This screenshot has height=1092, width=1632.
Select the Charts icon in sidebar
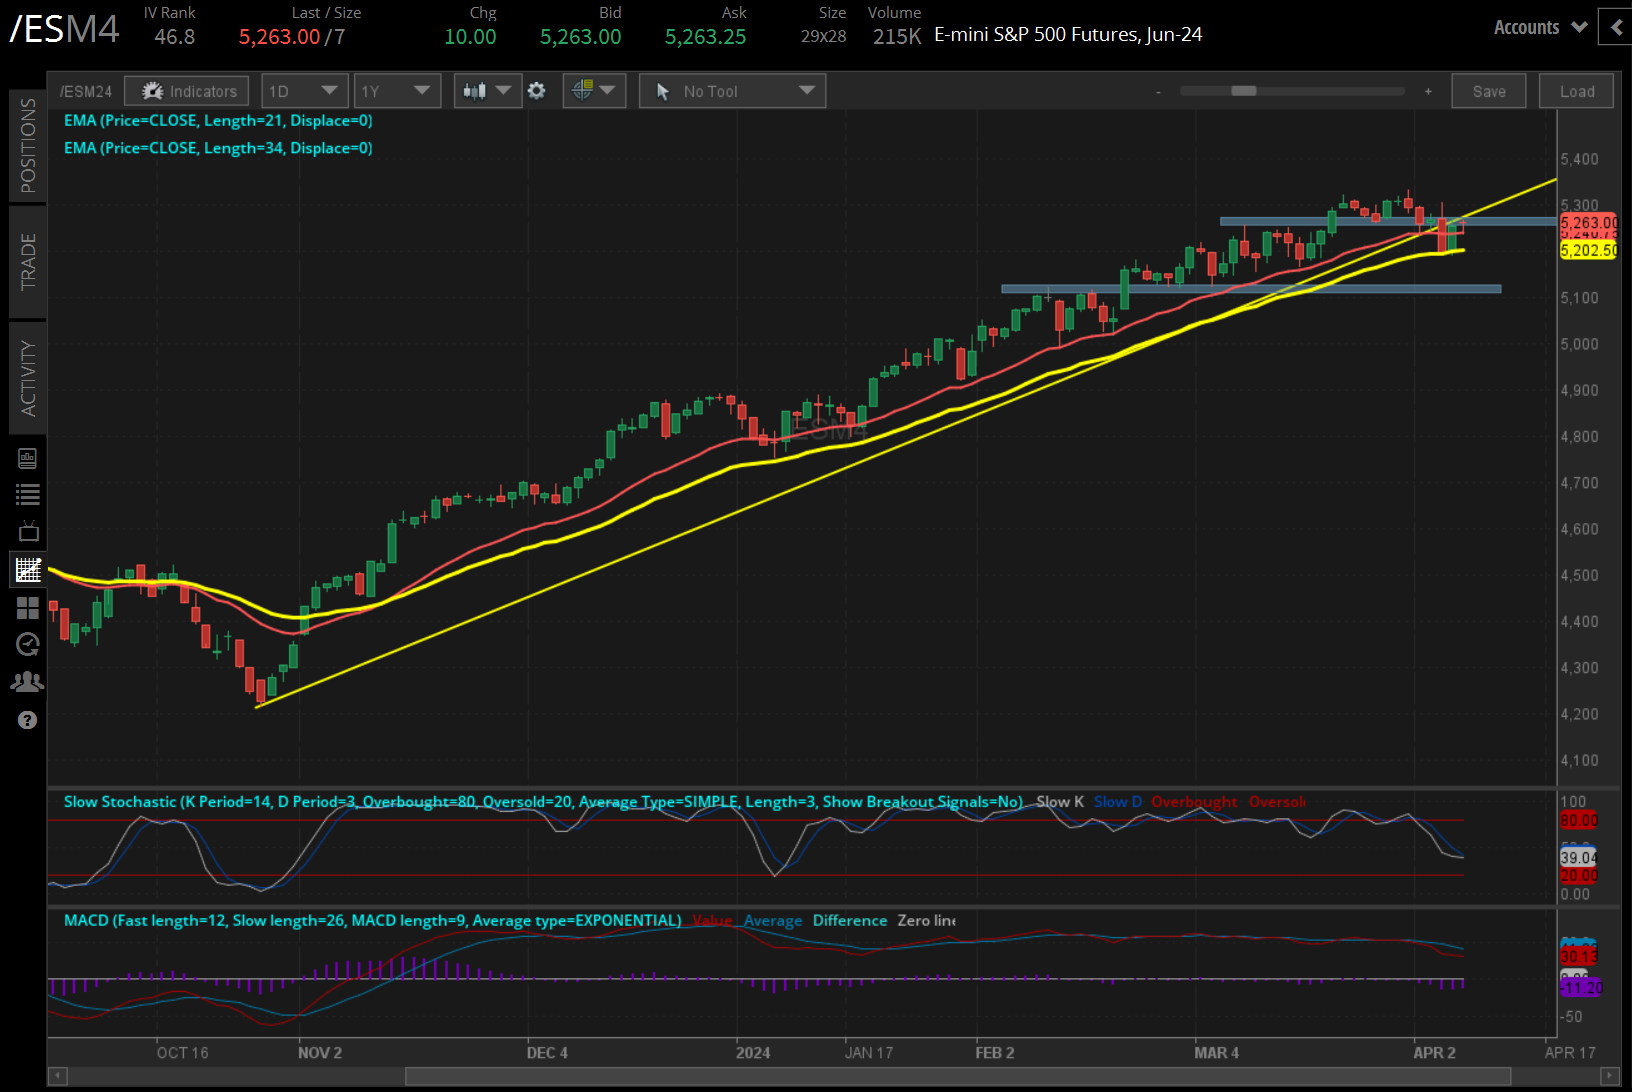[28, 570]
